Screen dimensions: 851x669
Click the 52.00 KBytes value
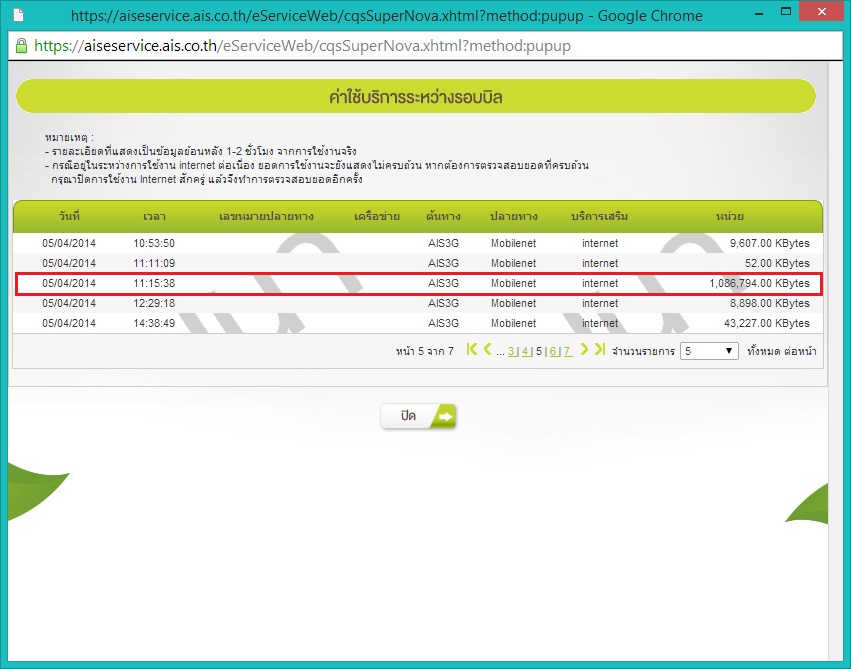click(x=777, y=263)
